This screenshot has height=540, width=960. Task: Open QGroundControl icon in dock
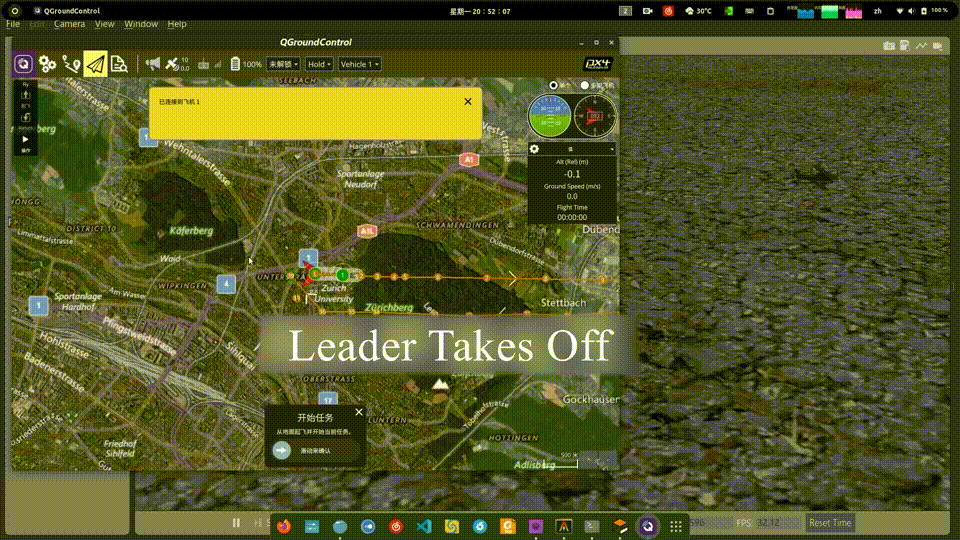click(x=648, y=527)
